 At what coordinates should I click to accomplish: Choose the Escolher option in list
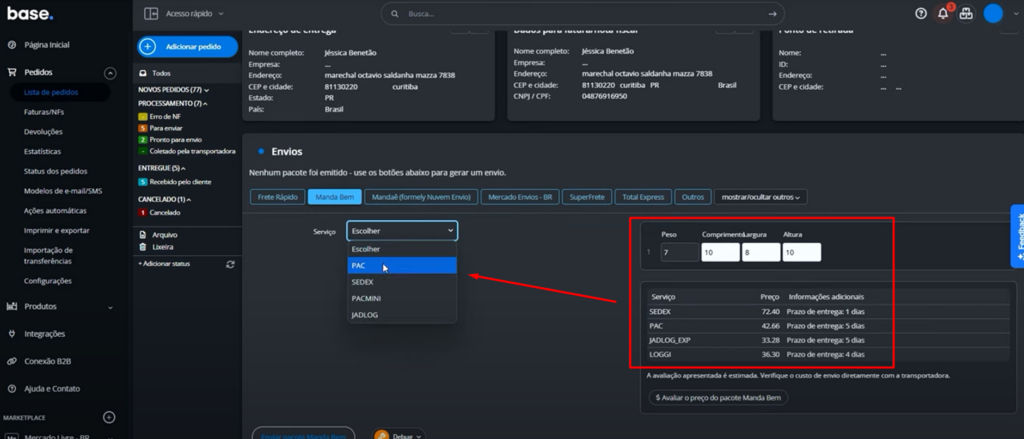pyautogui.click(x=402, y=249)
